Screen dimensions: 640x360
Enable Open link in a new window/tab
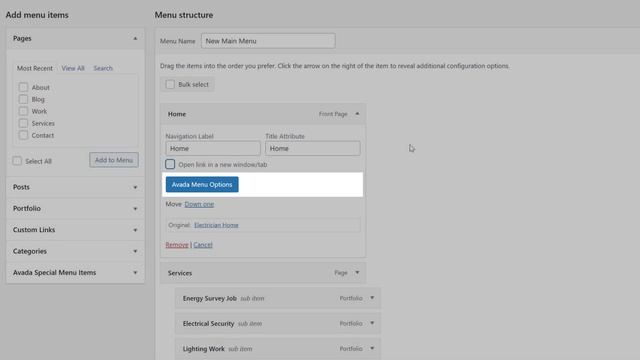tap(170, 164)
